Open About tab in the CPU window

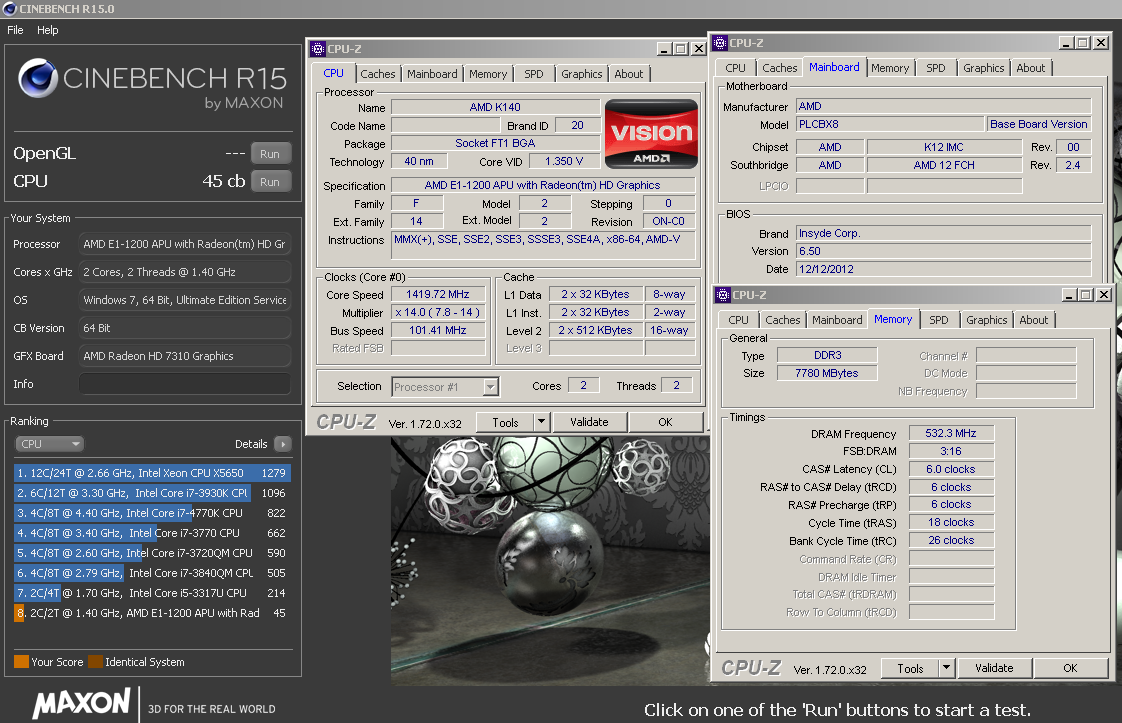pos(629,74)
